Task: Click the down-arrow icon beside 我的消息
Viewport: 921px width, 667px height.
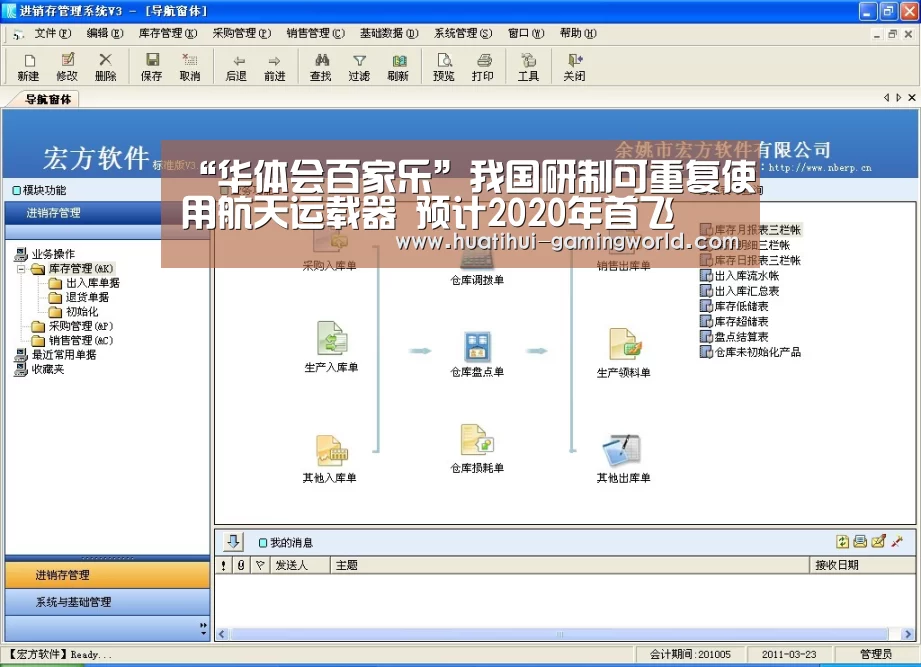Action: tap(233, 541)
